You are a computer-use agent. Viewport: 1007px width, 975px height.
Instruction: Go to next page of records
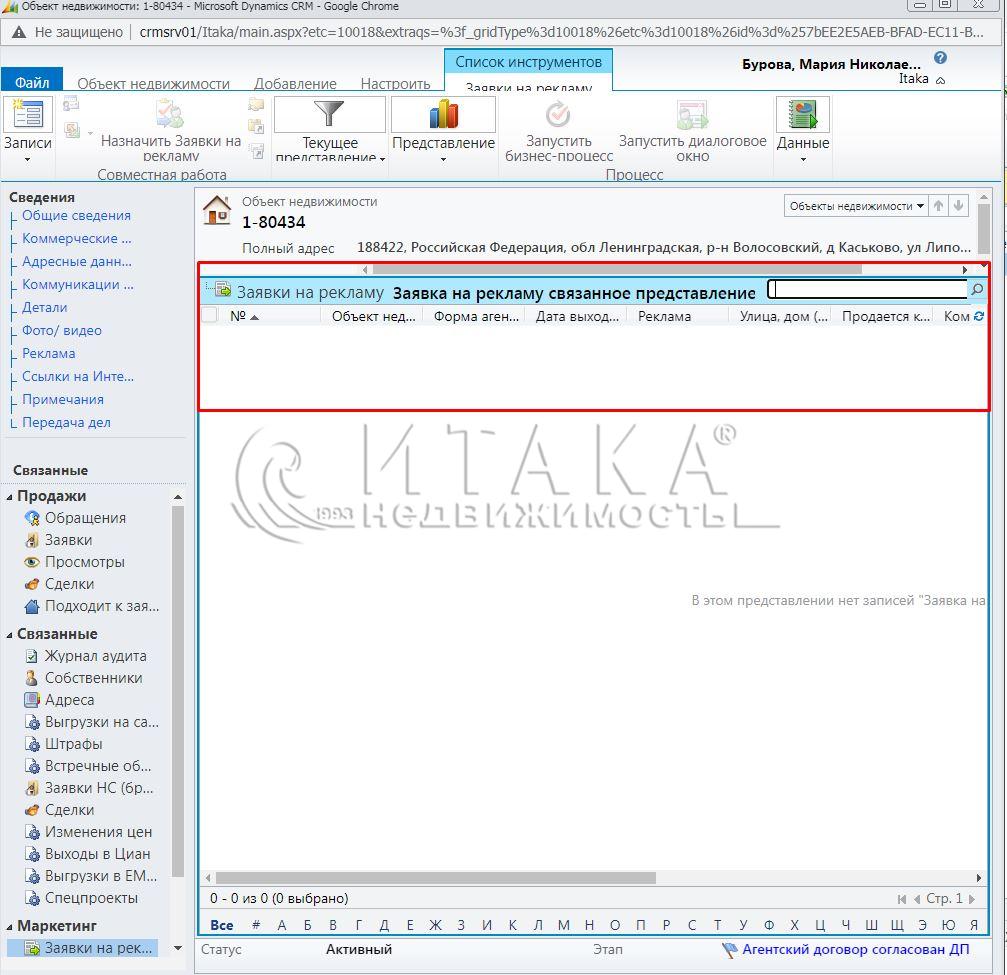tap(972, 899)
